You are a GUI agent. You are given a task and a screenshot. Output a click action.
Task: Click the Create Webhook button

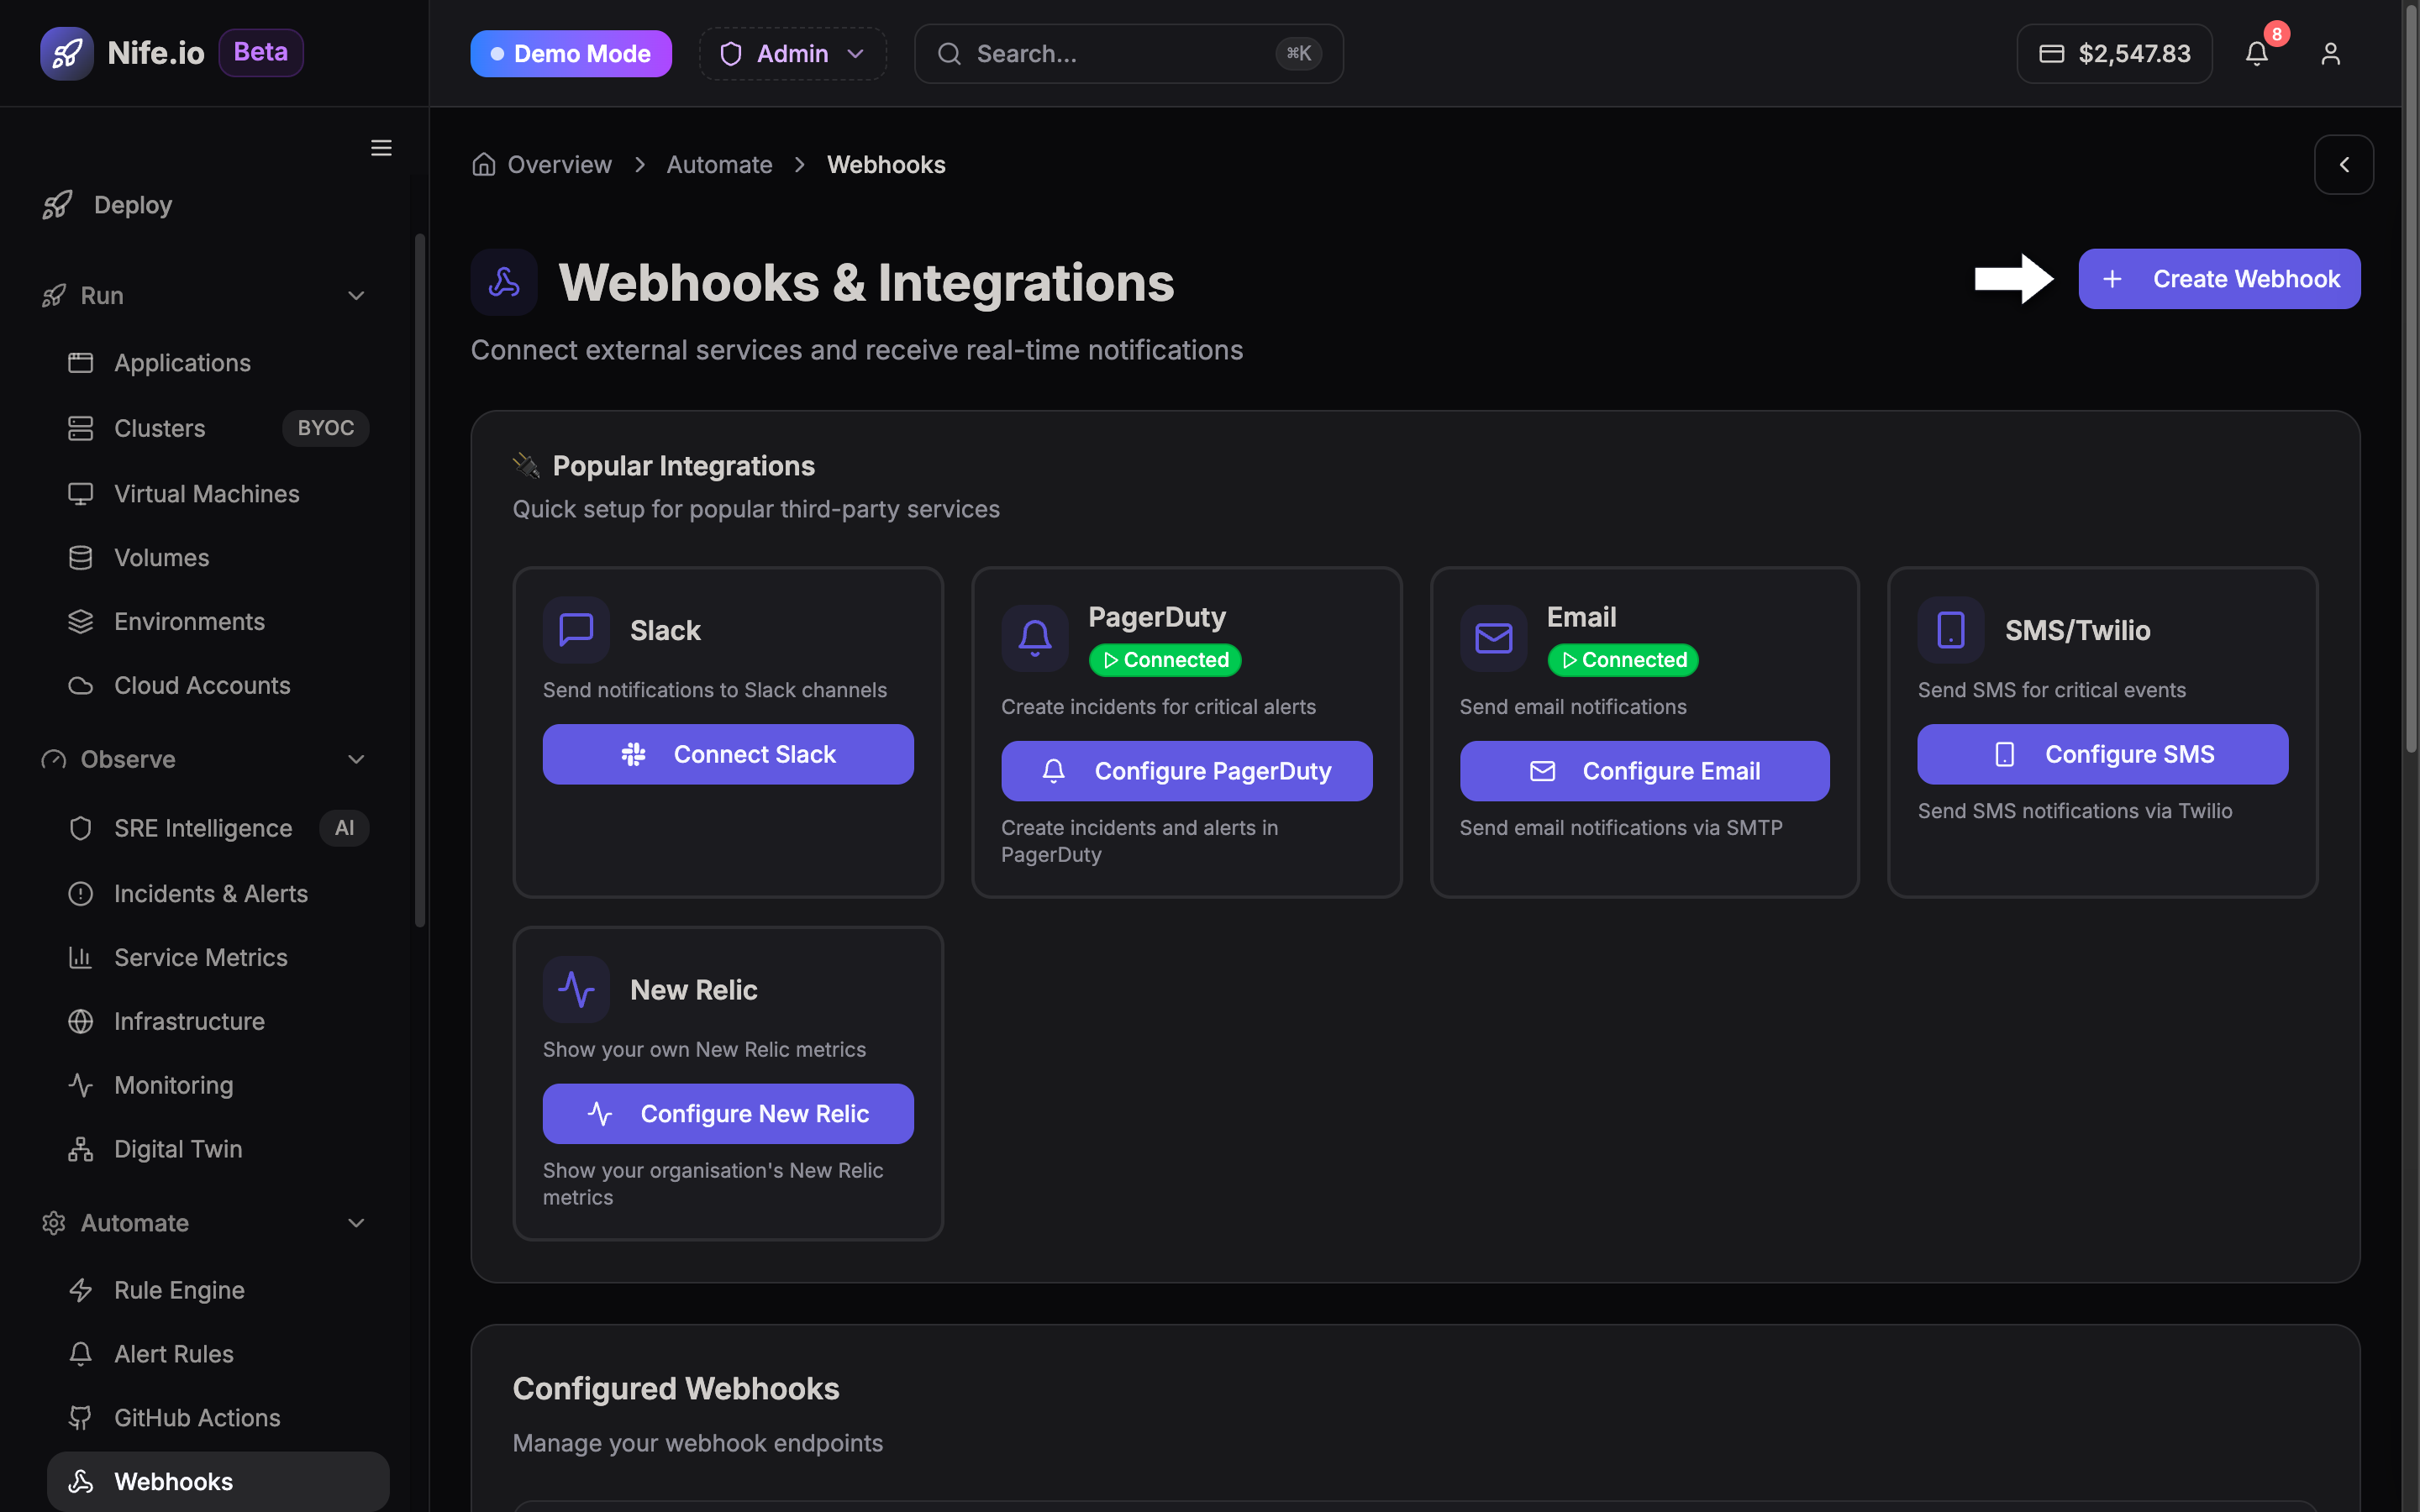point(2219,279)
